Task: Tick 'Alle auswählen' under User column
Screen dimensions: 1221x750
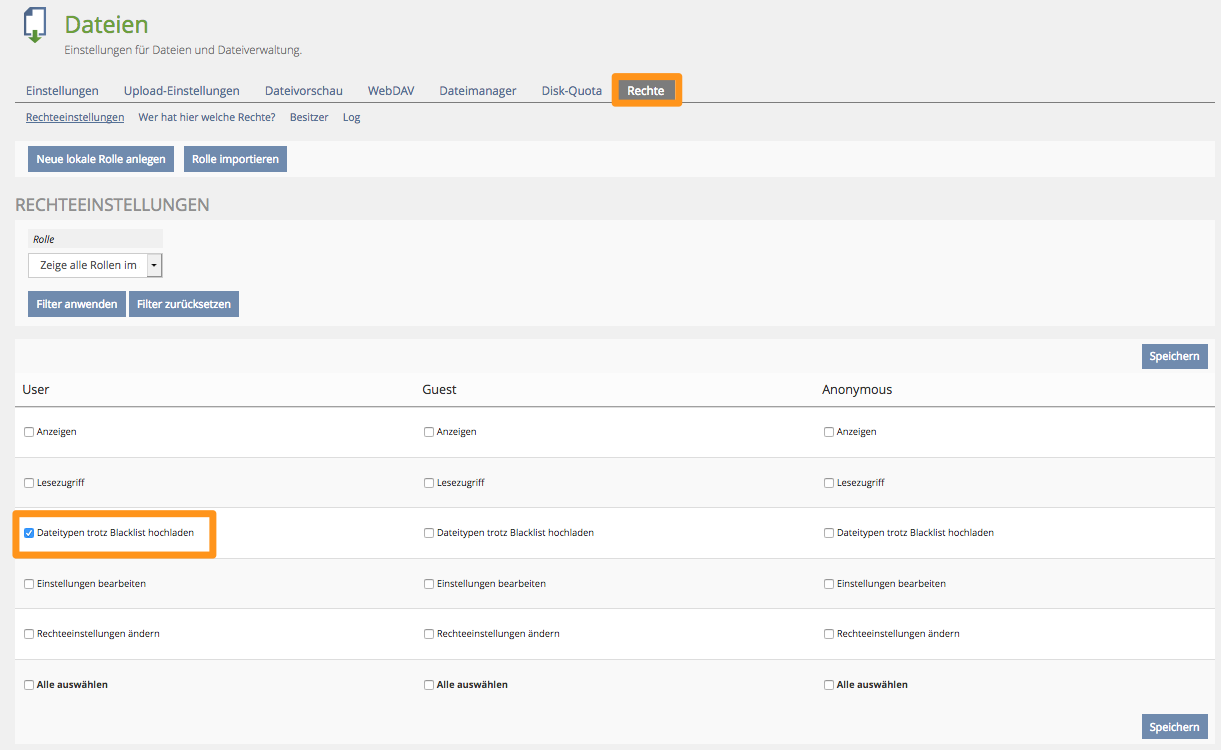Action: 29,685
